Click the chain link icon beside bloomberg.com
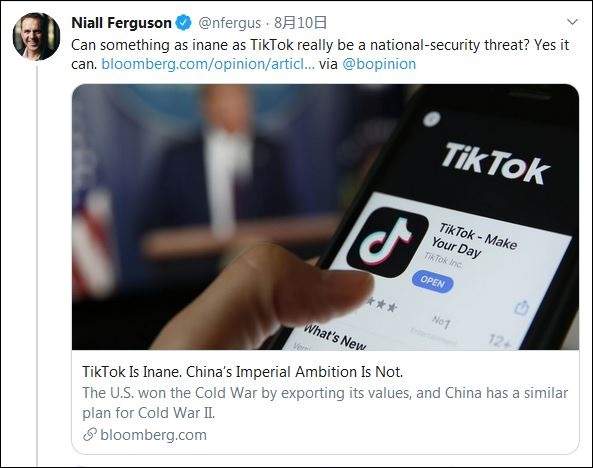Screen dimensions: 593x468 (x=90, y=435)
